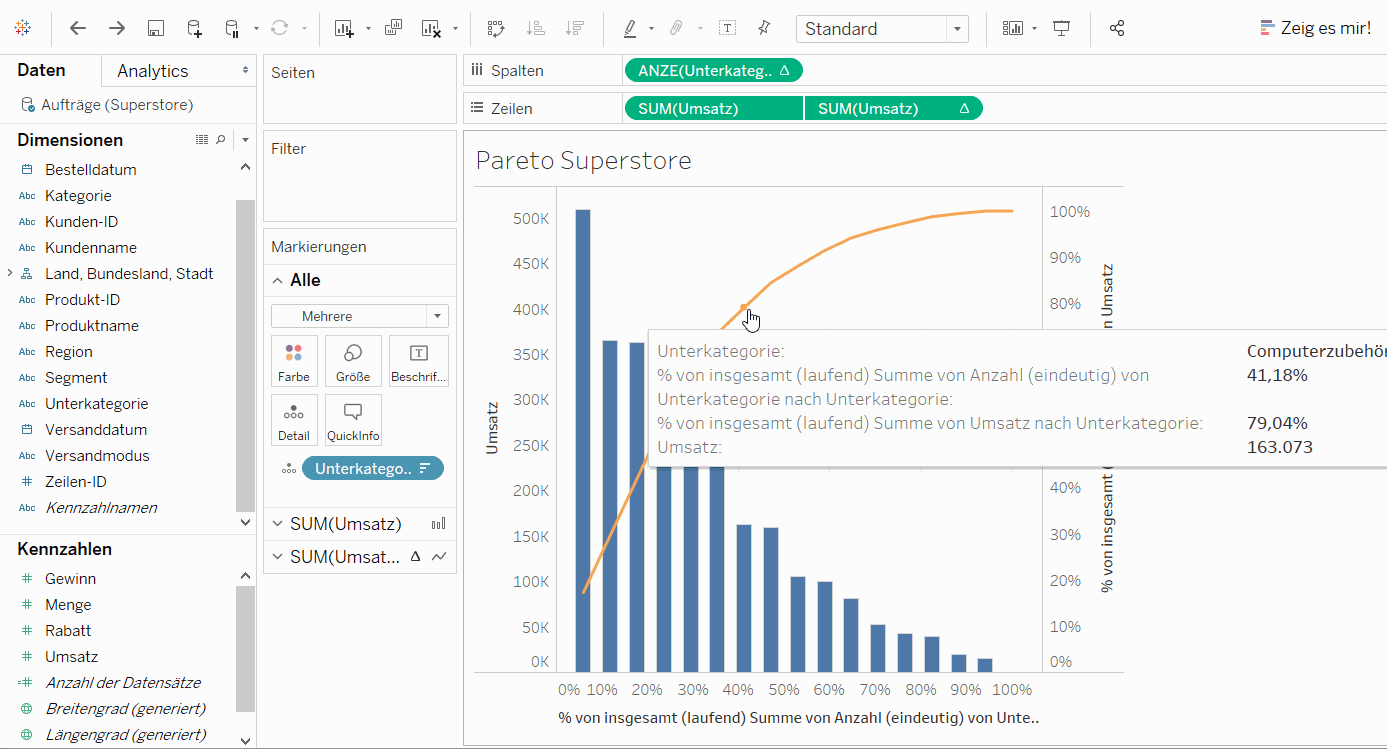Click the QuickInfo marks card
Screen dimensions: 1387x749
[353, 420]
